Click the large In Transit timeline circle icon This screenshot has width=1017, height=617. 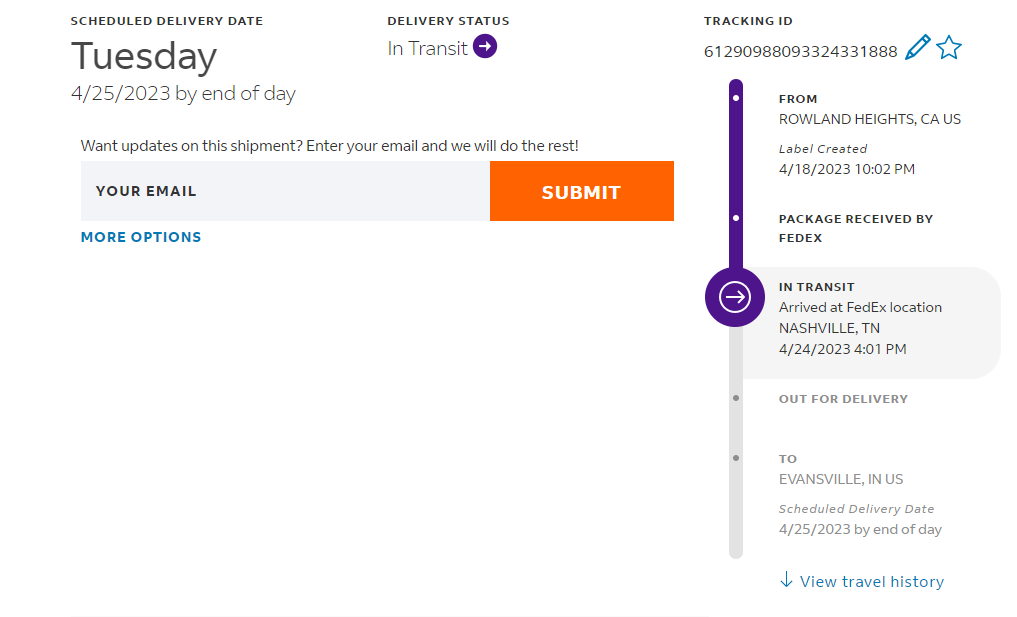(736, 297)
